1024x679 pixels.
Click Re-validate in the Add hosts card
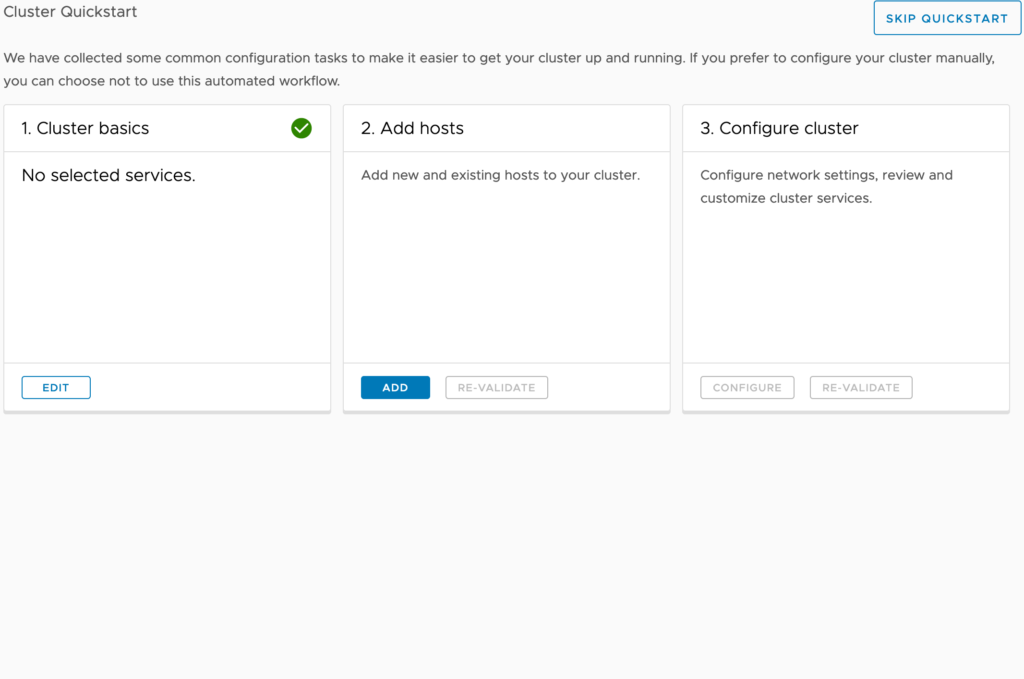[496, 388]
